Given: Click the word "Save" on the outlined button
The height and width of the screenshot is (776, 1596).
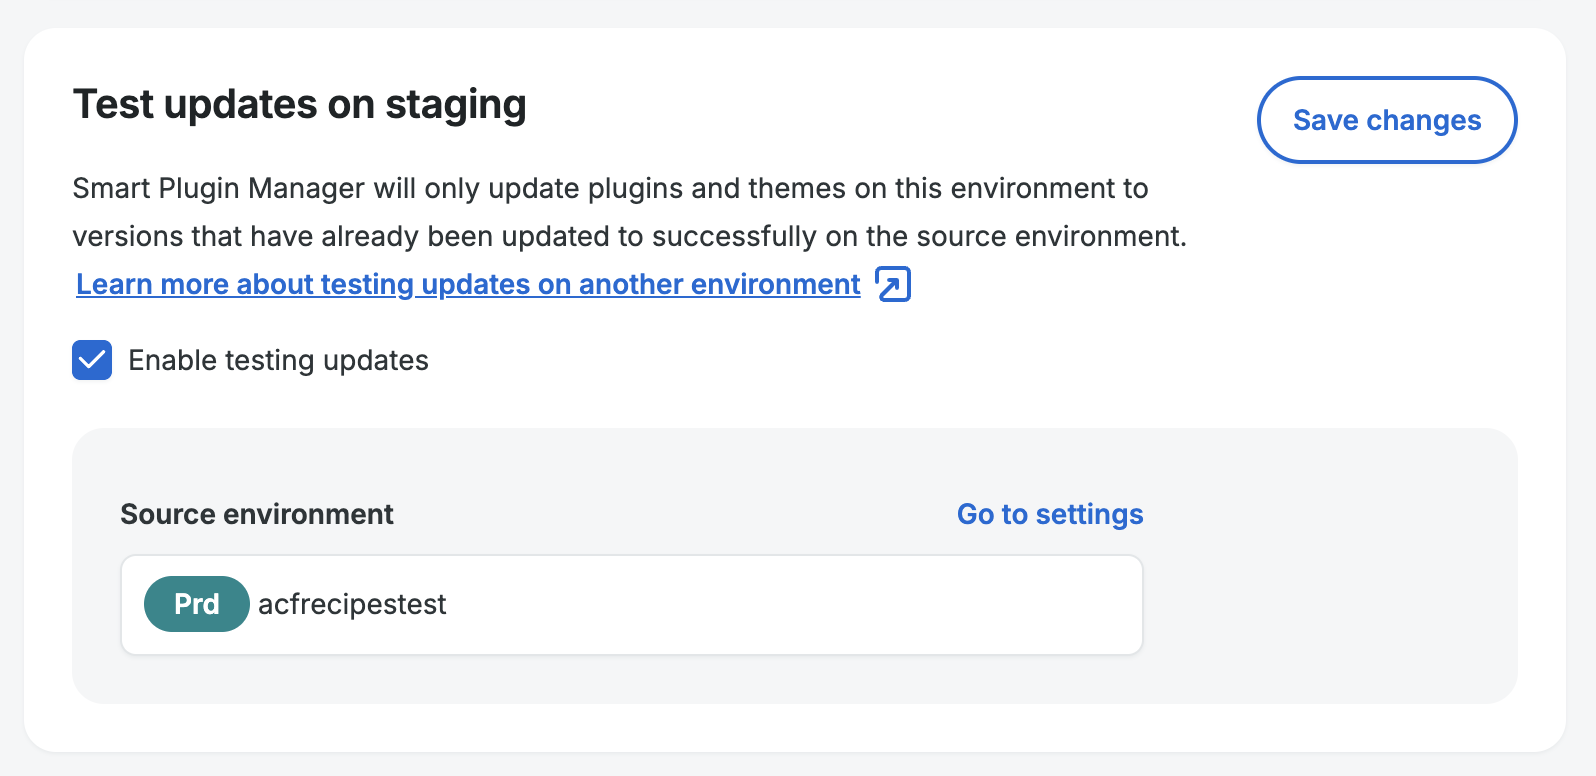Looking at the screenshot, I should click(1325, 120).
